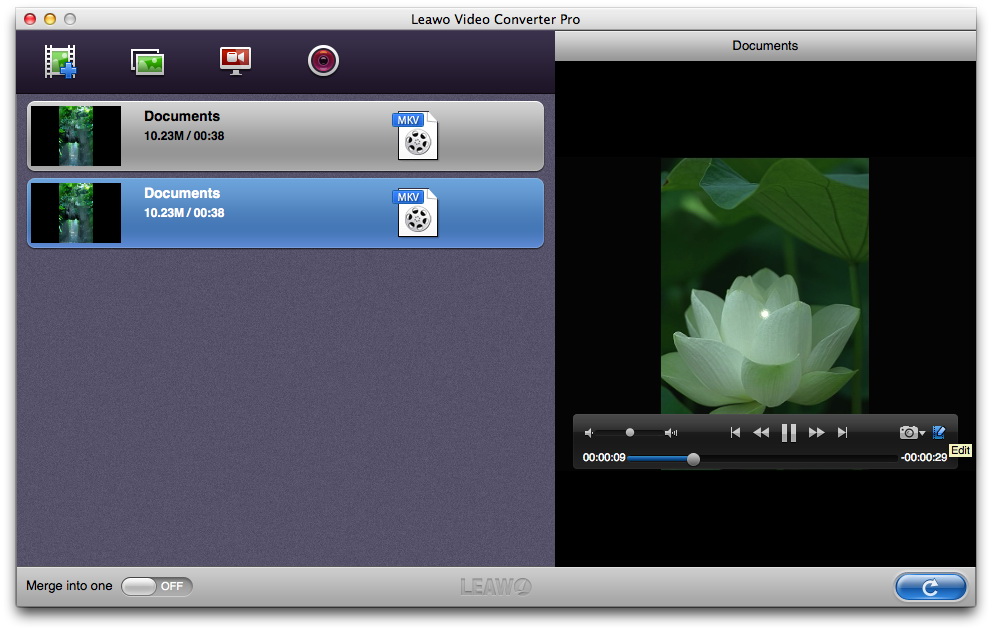
Task: Close the Leawo Video Converter window
Action: [30, 19]
